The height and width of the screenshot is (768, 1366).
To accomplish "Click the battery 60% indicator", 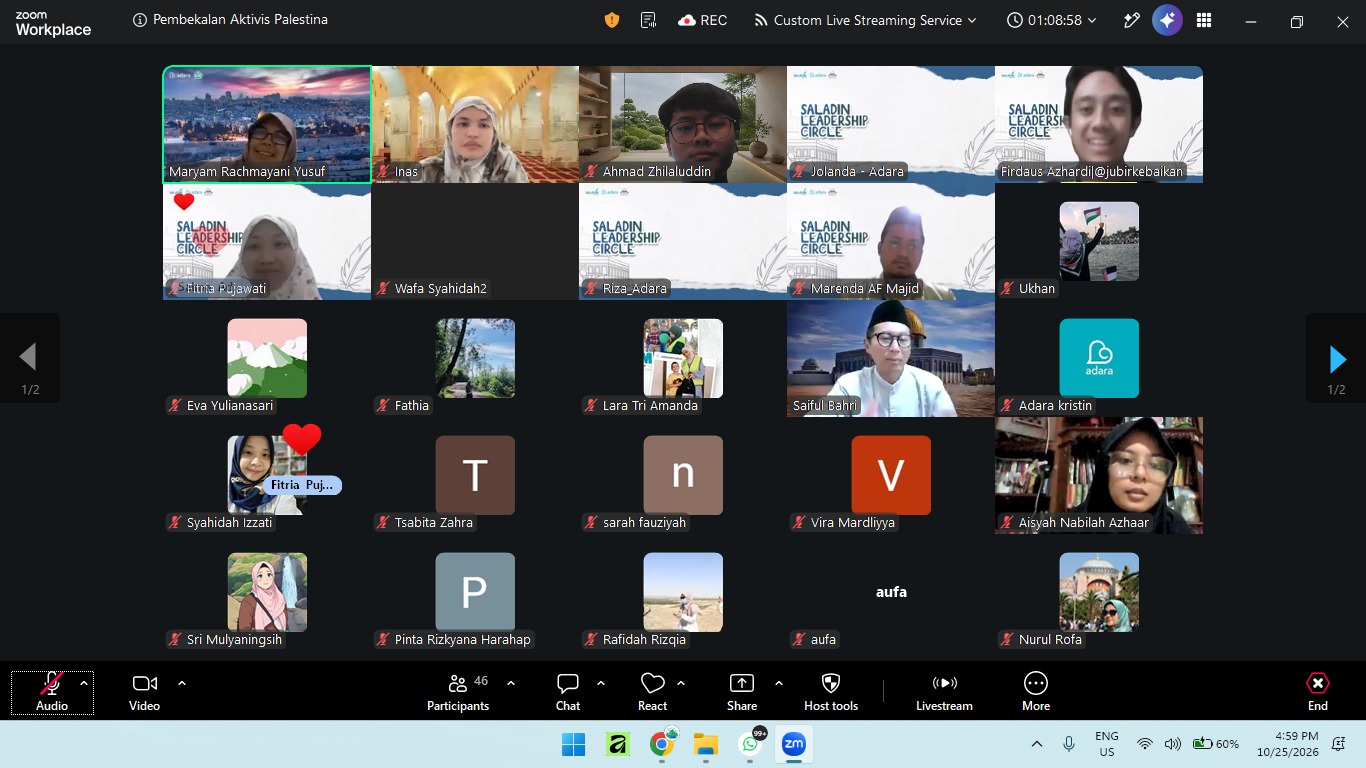I will pyautogui.click(x=1215, y=744).
